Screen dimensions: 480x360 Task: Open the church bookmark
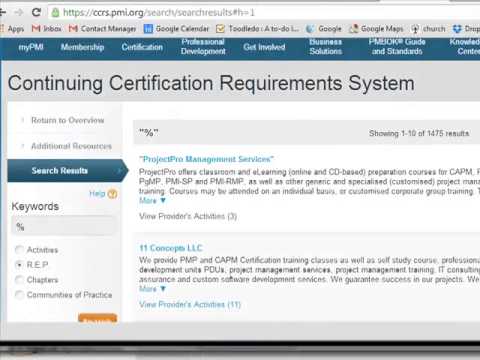pos(428,29)
